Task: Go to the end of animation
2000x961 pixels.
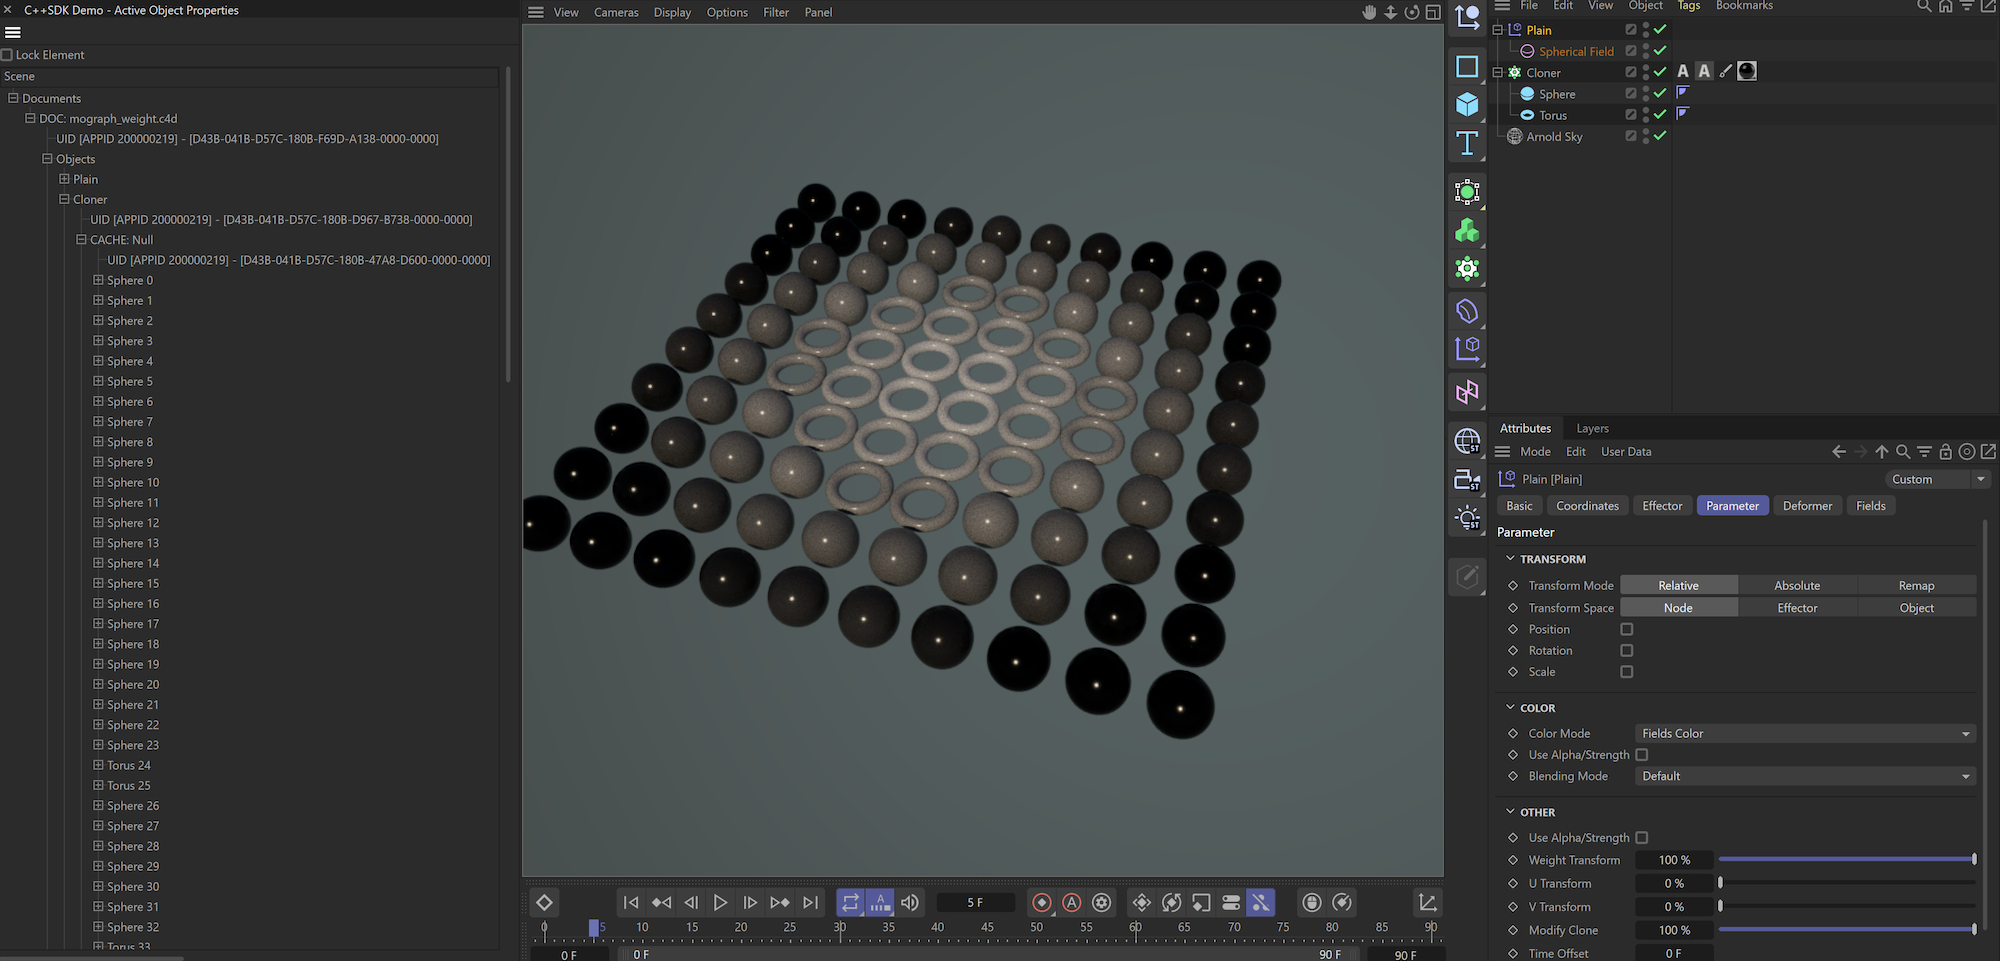Action: click(x=811, y=902)
